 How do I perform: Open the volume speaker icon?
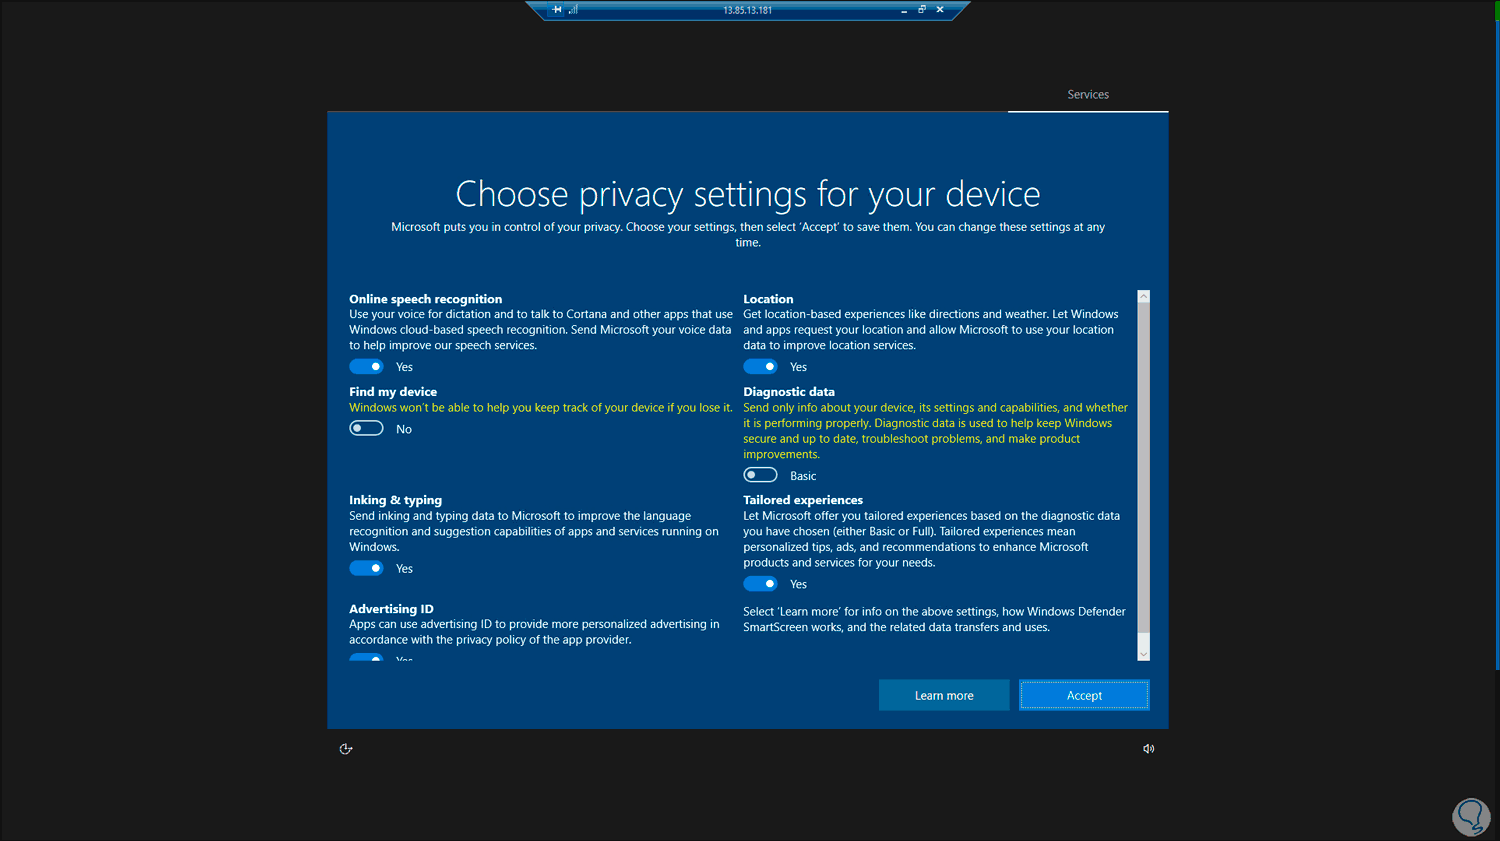click(x=1149, y=749)
